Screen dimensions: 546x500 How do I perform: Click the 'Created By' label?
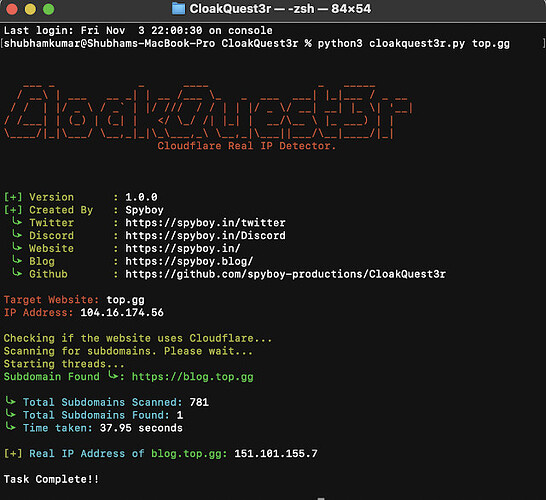[x=61, y=210]
